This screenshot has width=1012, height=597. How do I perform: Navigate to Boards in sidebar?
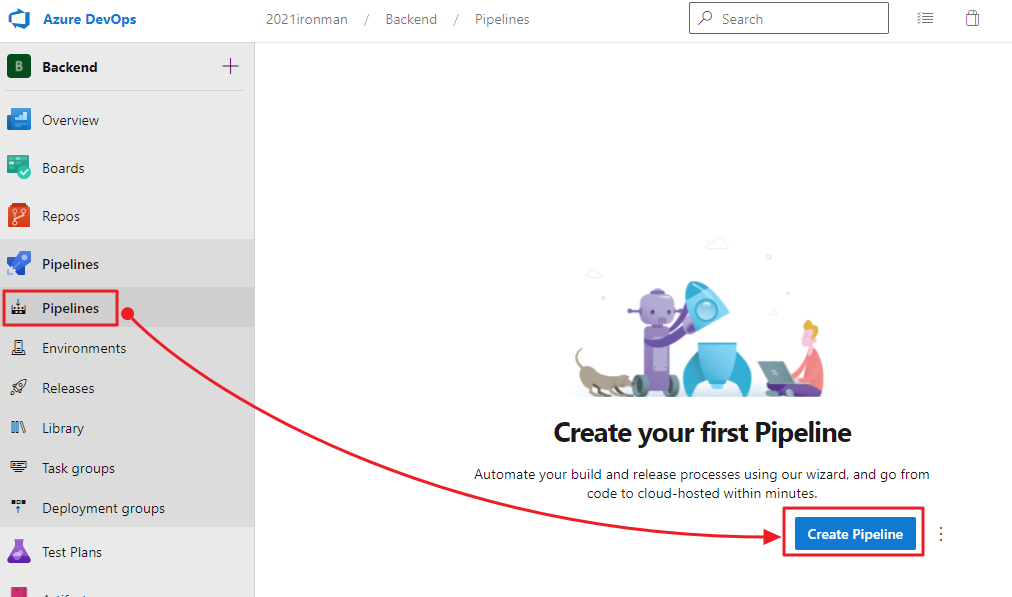63,168
